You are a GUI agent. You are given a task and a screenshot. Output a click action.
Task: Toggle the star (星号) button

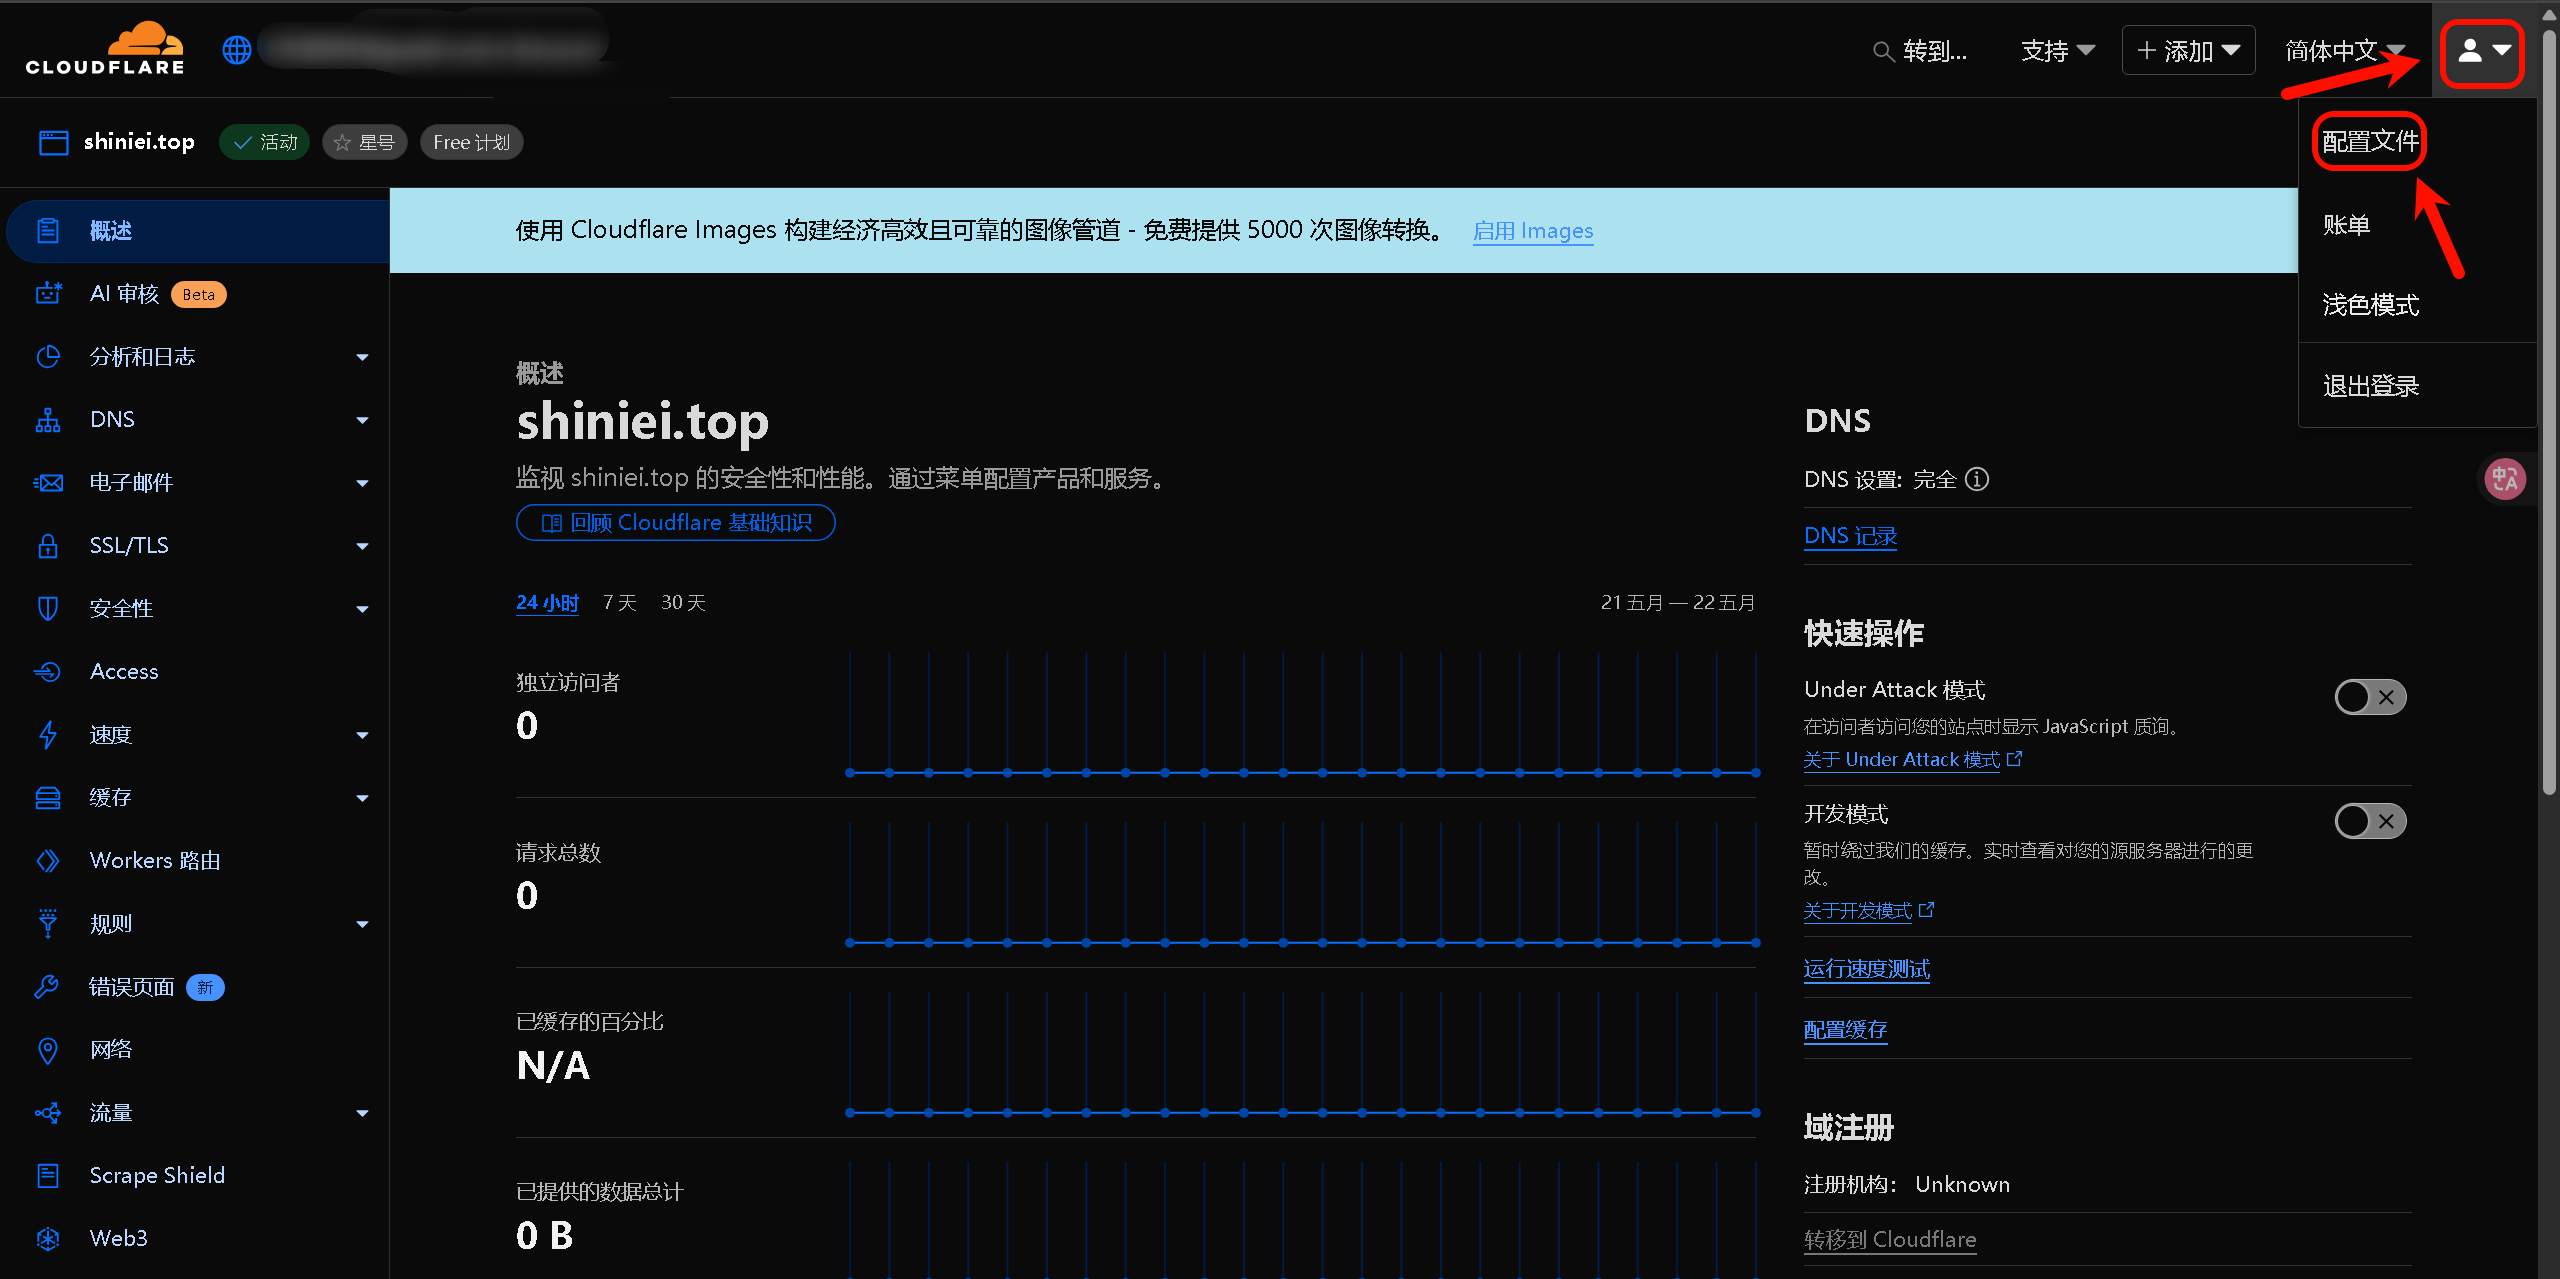(364, 143)
